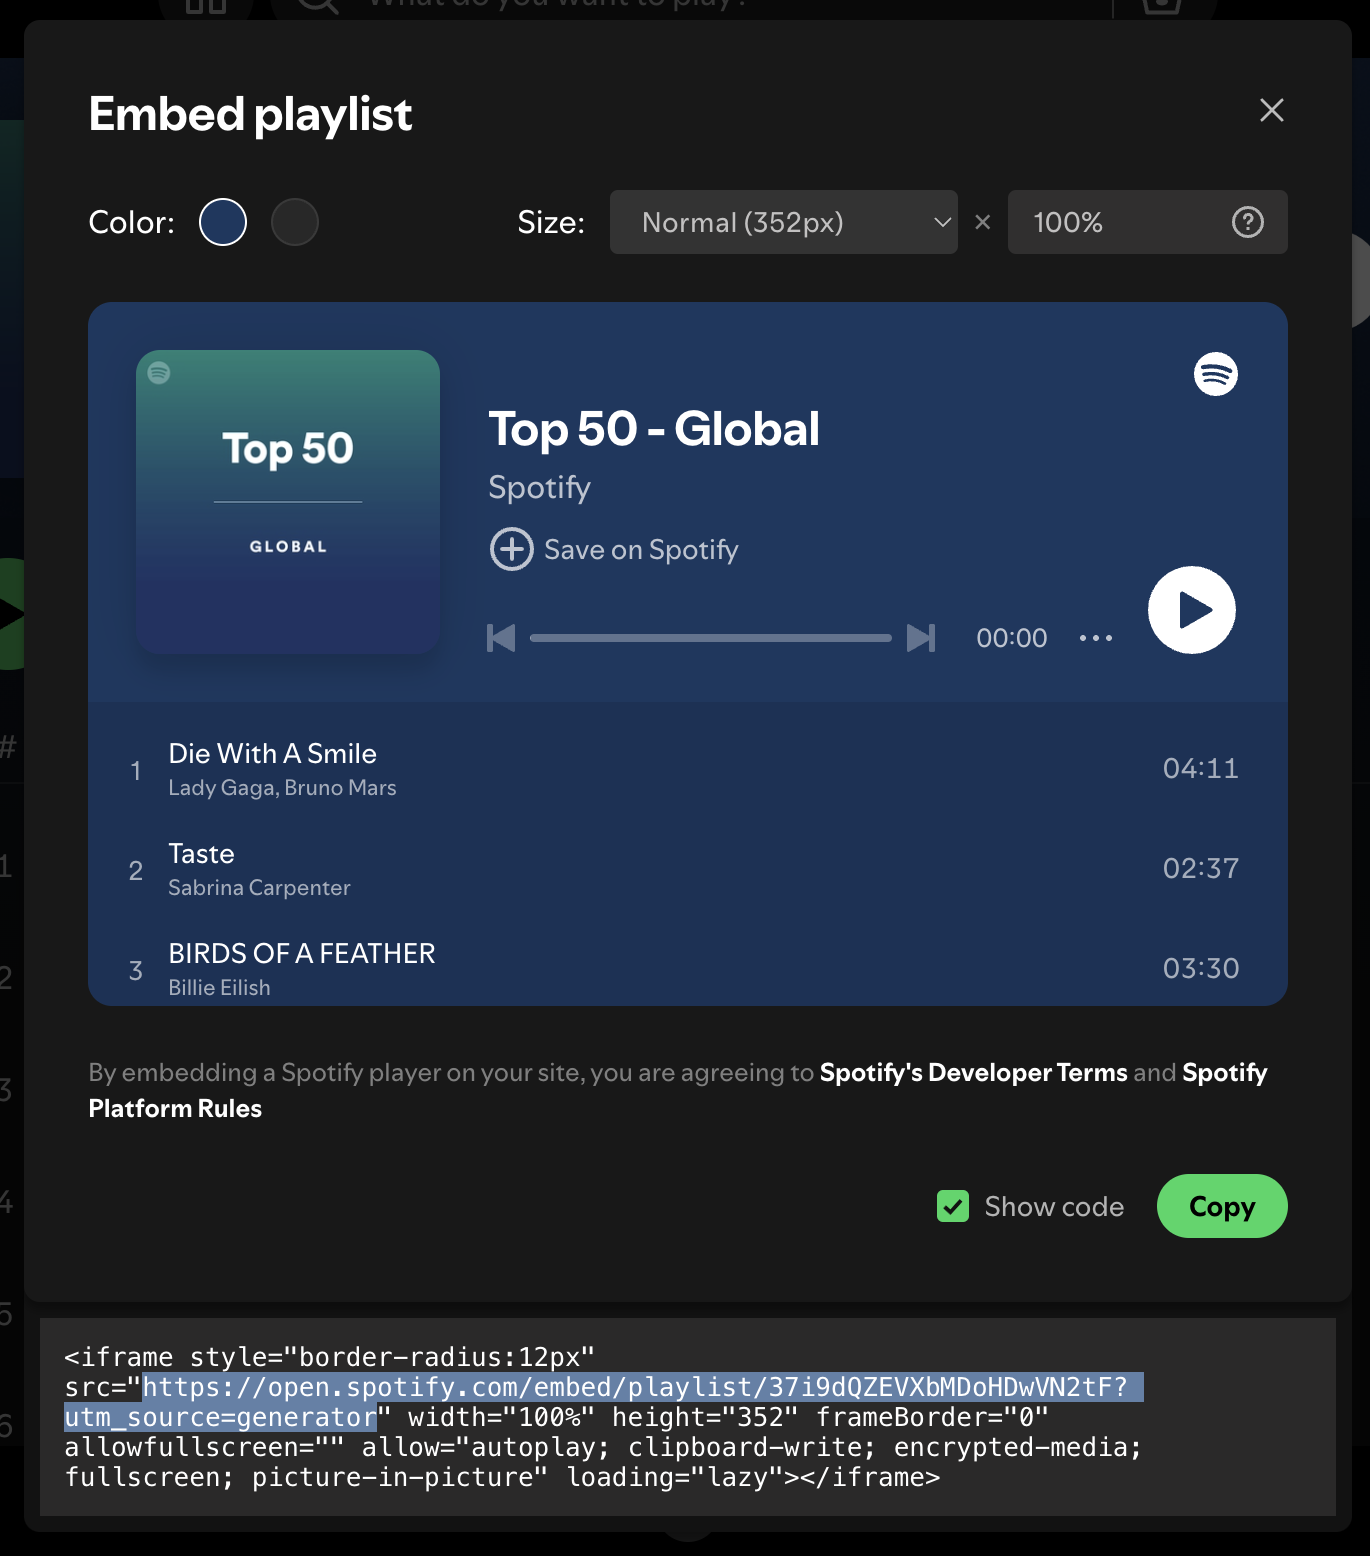
Task: Open Spotify's Developer Terms link
Action: 973,1072
